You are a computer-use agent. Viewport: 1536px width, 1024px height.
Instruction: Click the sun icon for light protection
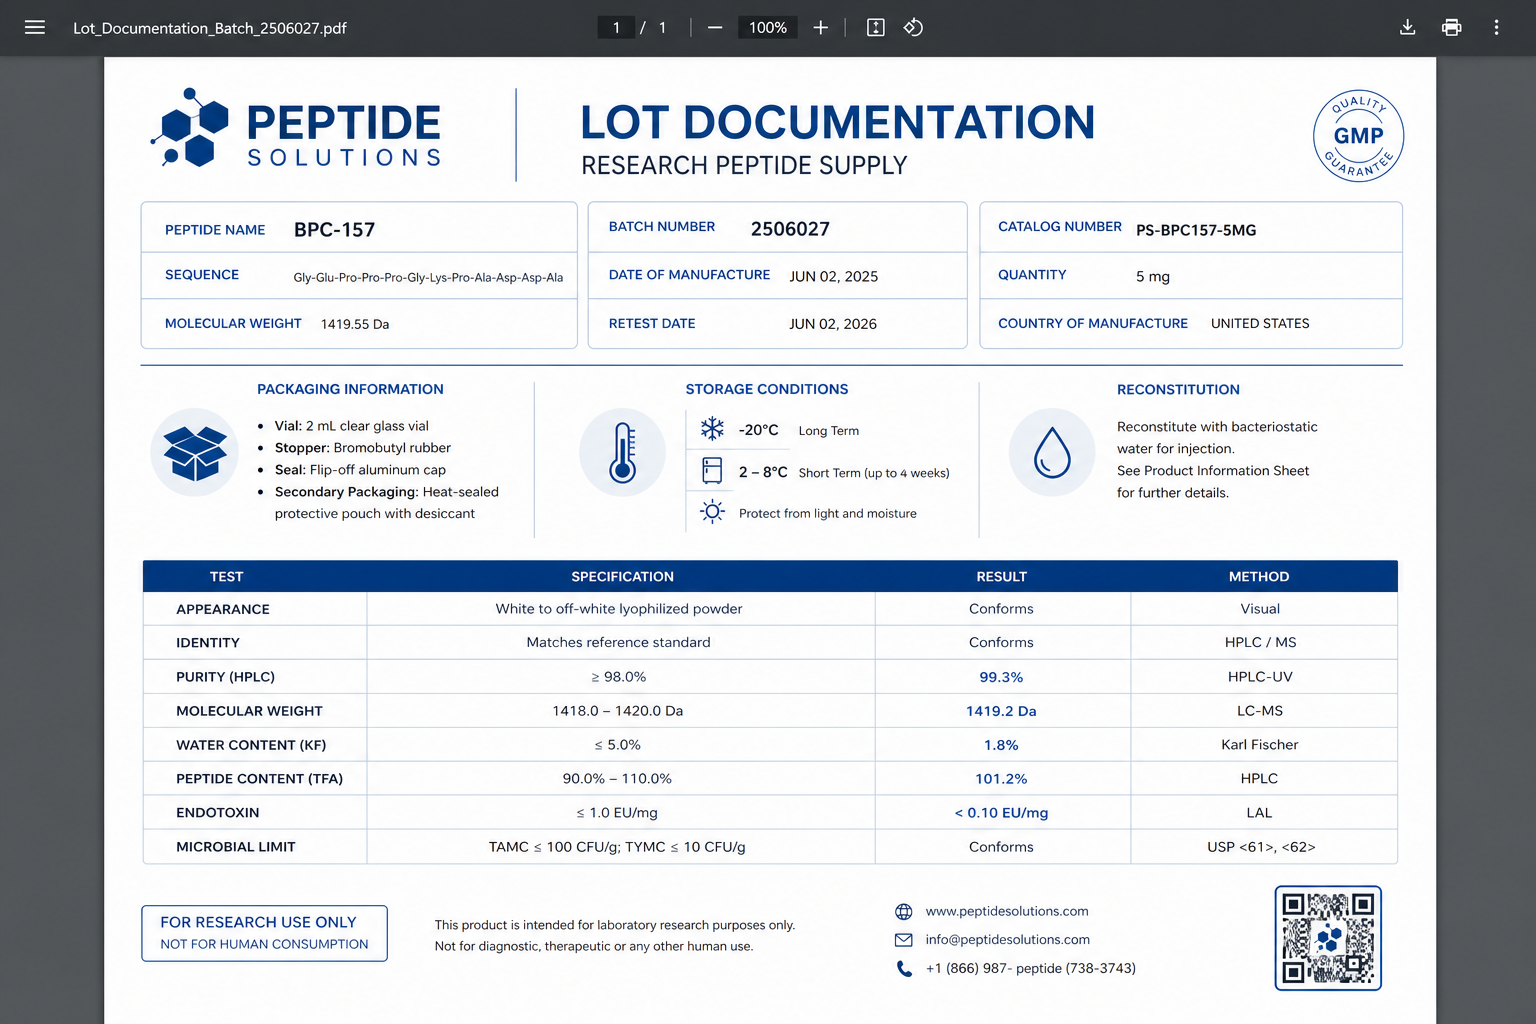[x=712, y=512]
